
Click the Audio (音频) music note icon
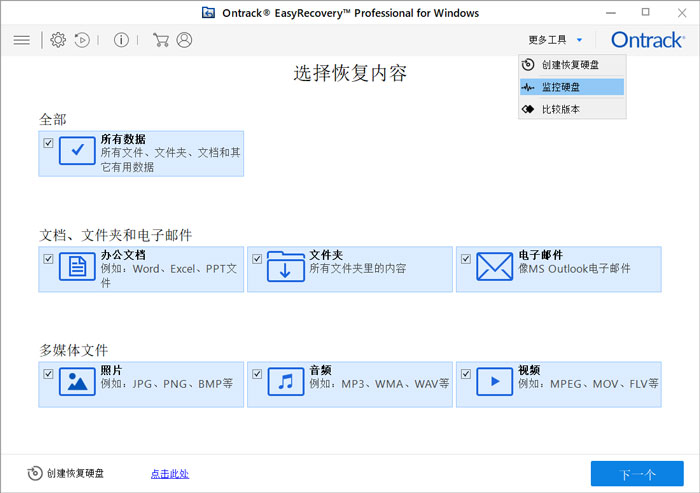pyautogui.click(x=286, y=382)
